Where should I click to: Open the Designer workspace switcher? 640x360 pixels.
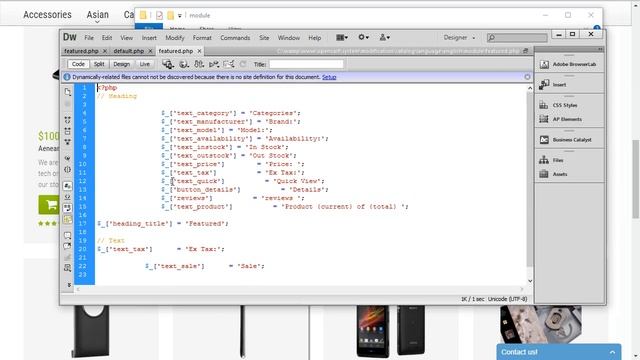pos(459,38)
